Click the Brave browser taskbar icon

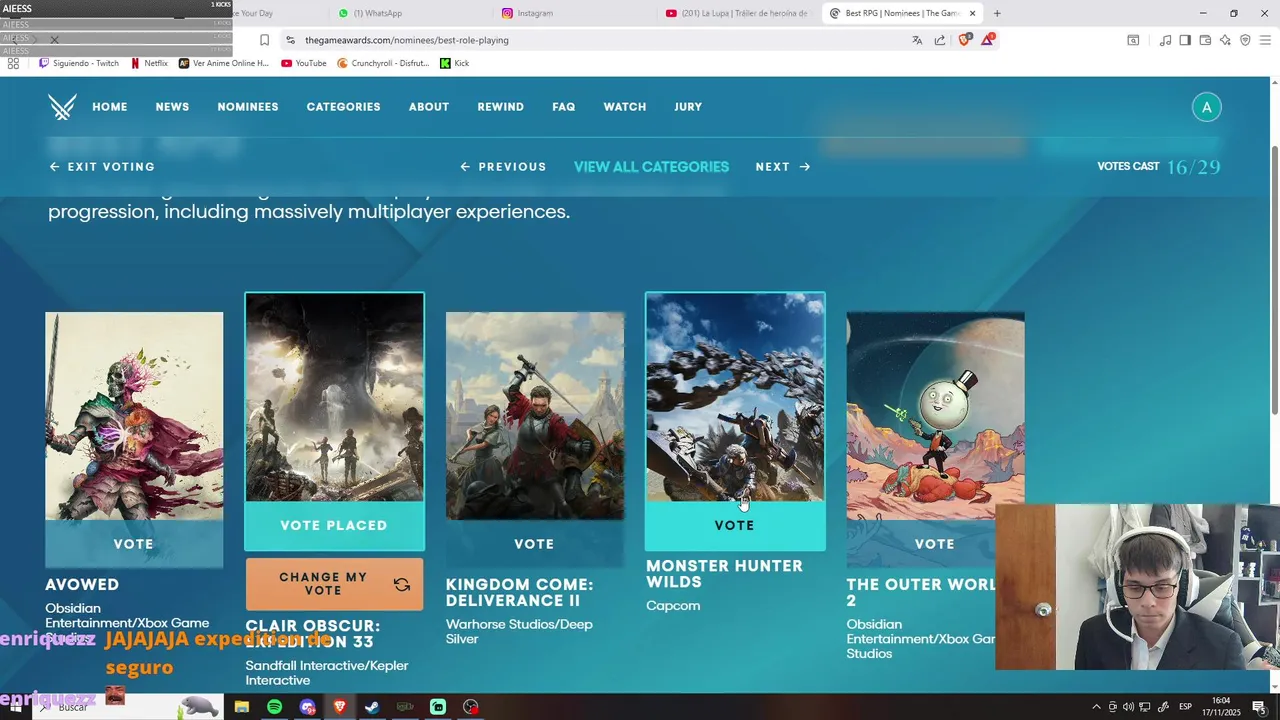[x=340, y=707]
